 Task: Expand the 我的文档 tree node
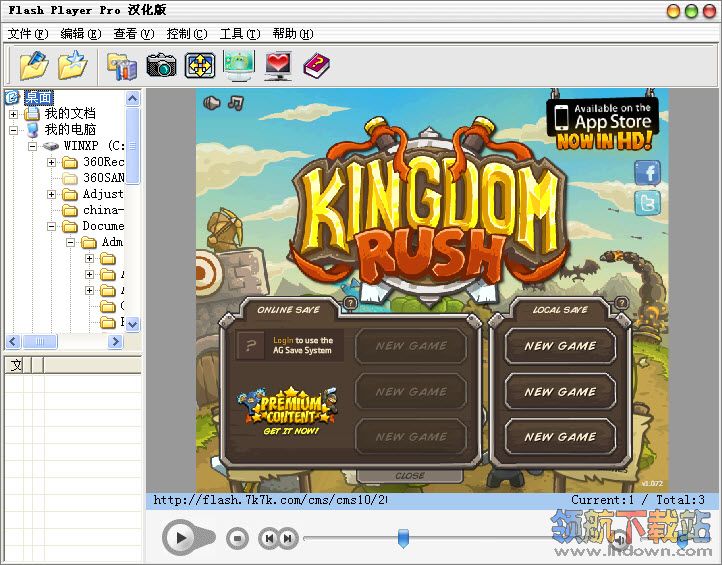13,114
